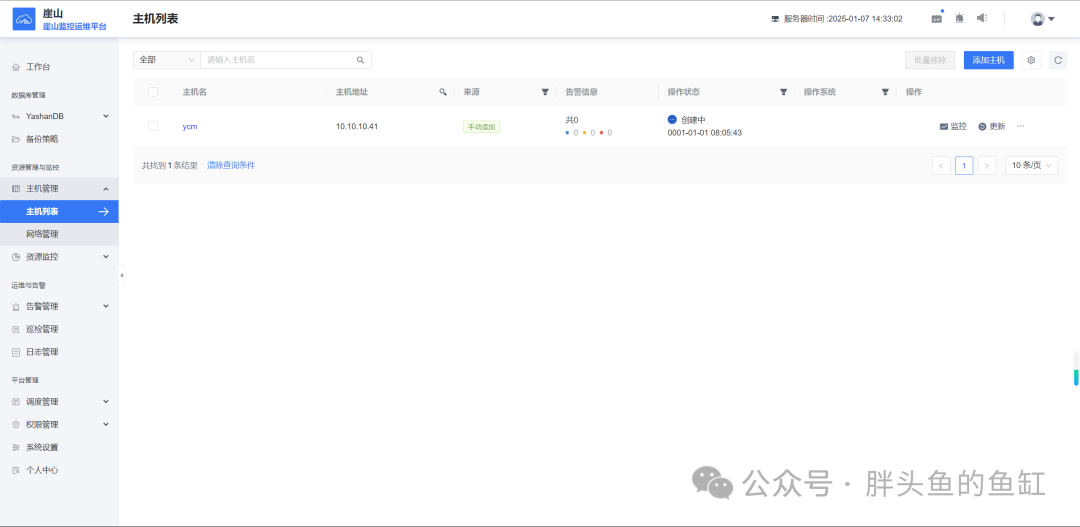1080x527 pixels.
Task: Click the 添加主机 button
Action: coord(988,60)
